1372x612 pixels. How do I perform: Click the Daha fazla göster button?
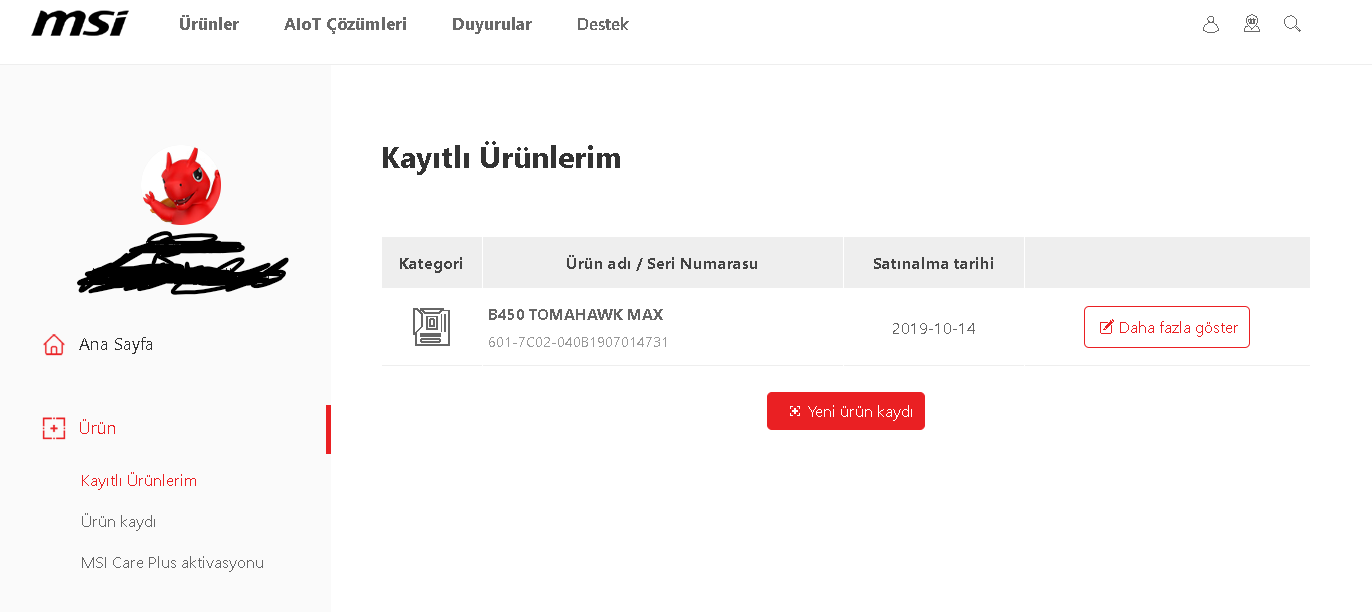click(x=1167, y=327)
